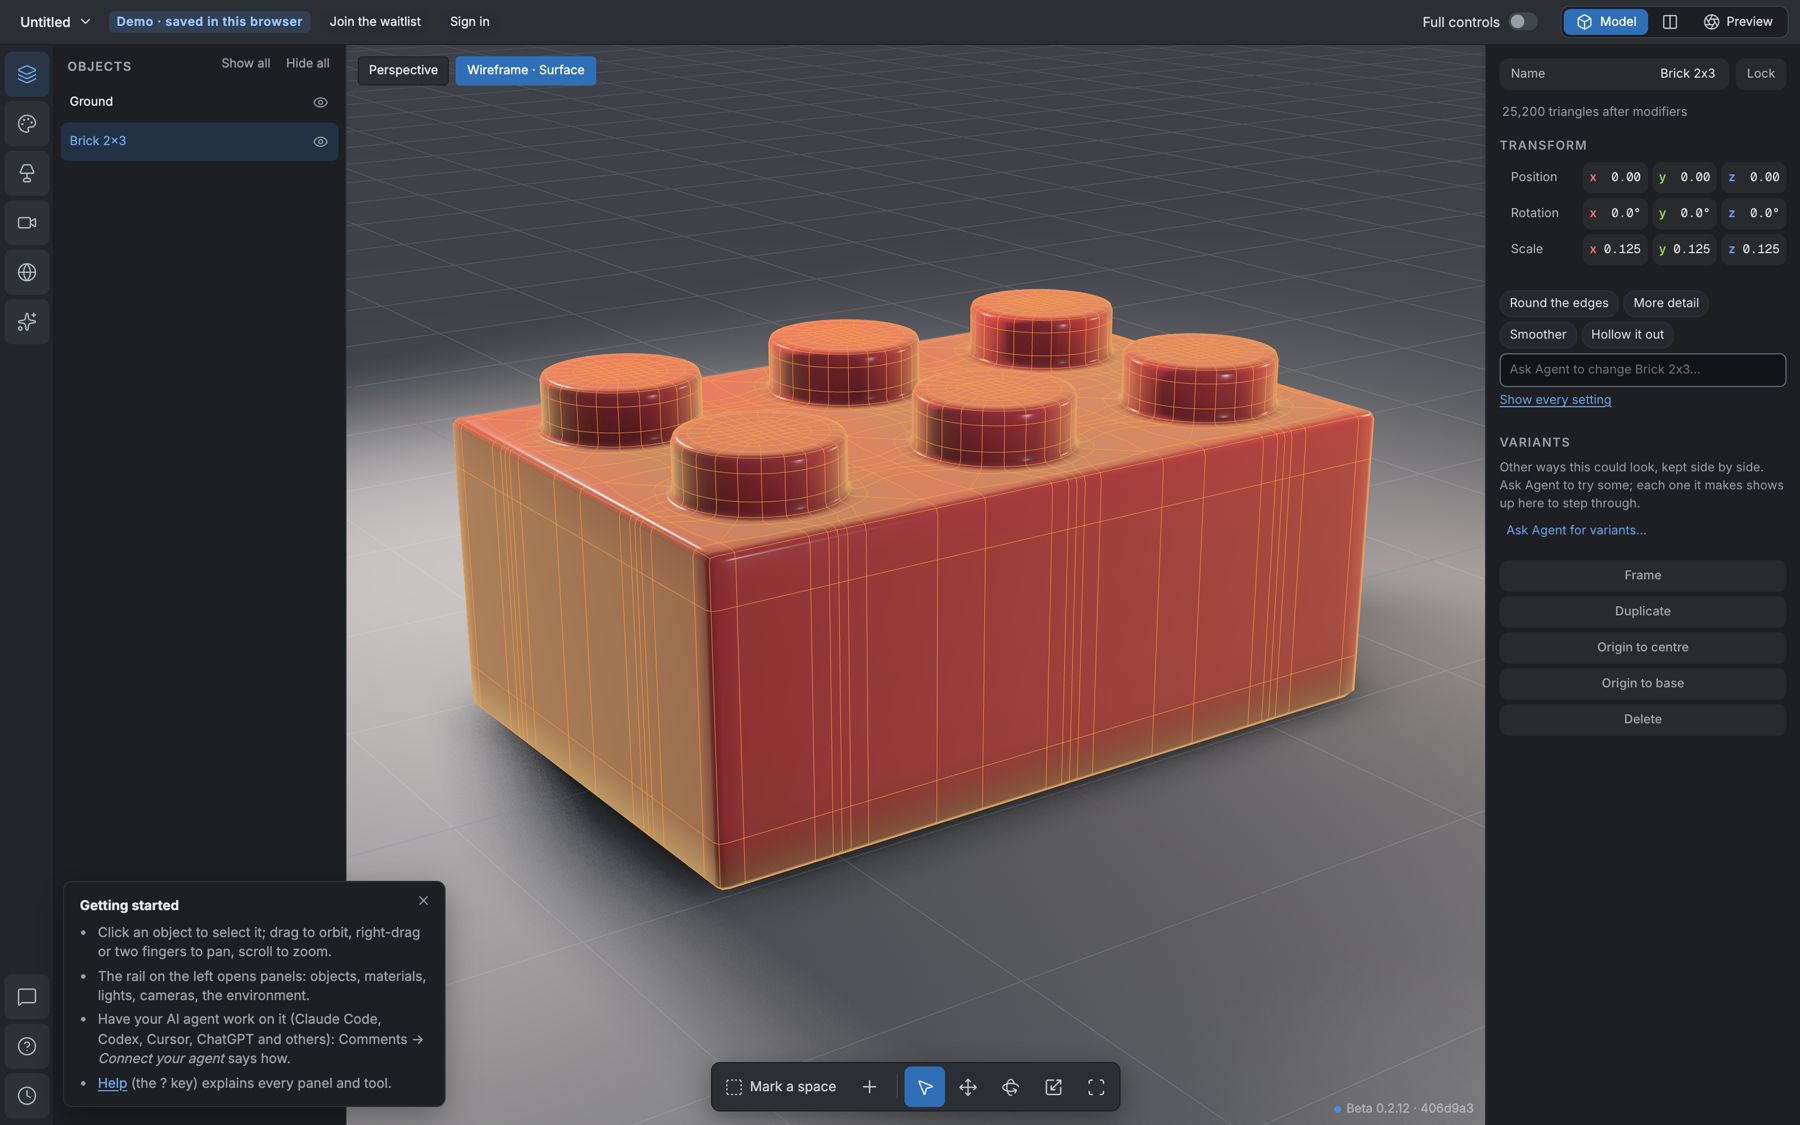Click the Position x value field
Screen dimensions: 1800x1125
[1615, 177]
